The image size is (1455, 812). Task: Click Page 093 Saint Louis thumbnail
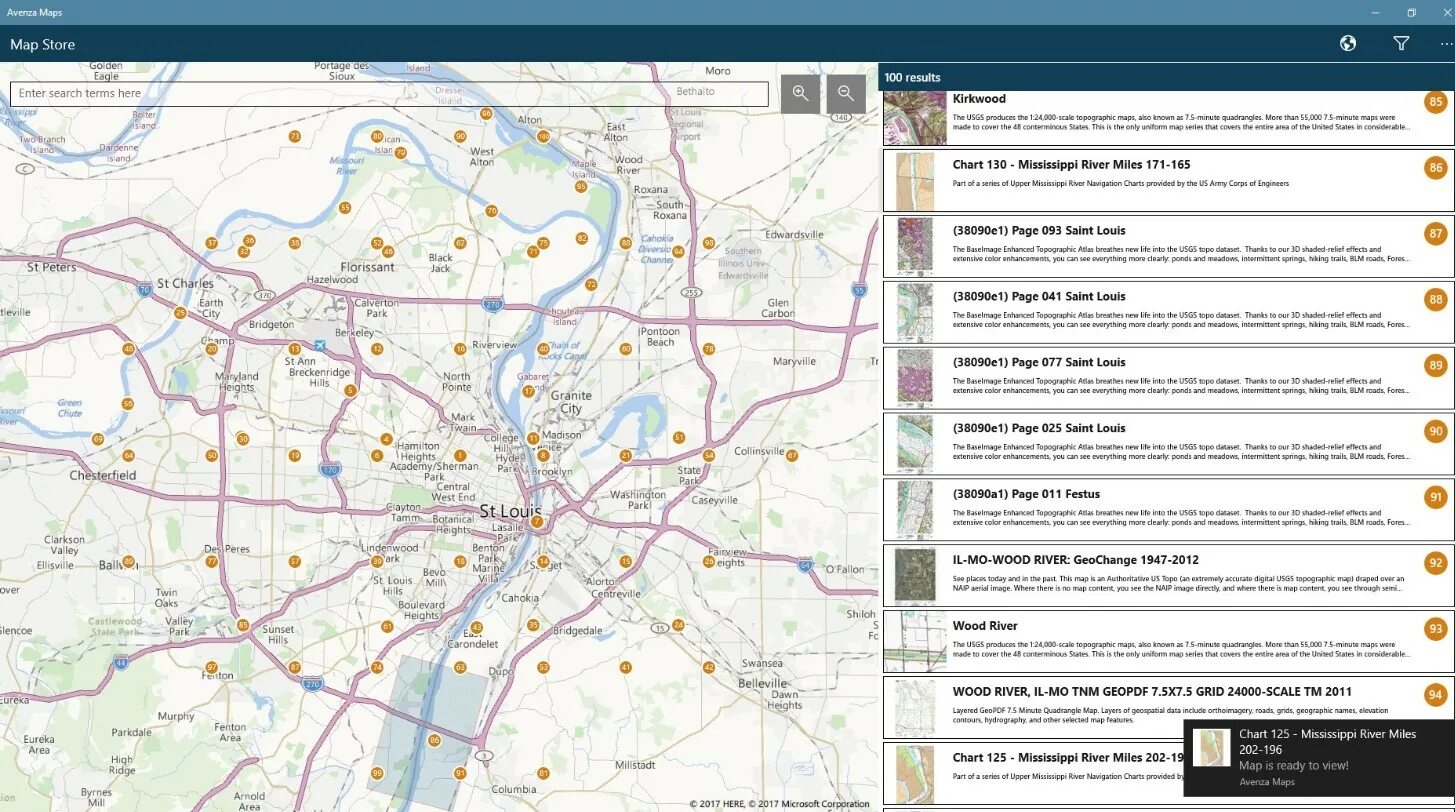point(915,246)
